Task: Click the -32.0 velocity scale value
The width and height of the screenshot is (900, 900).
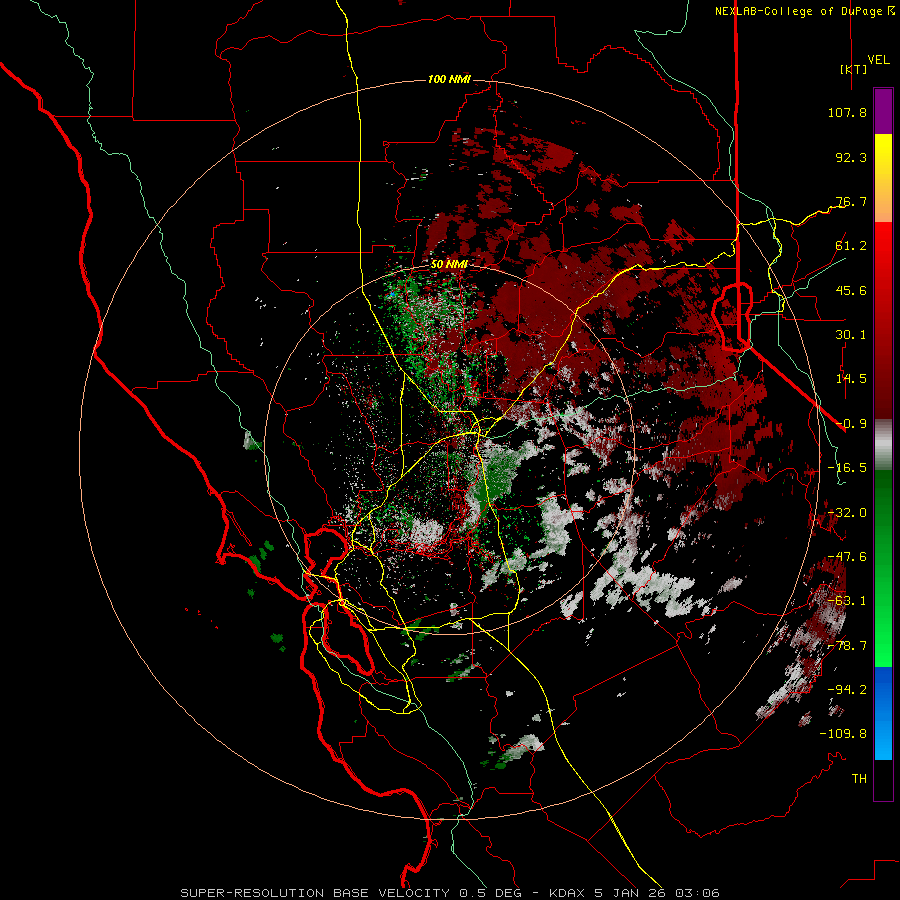Action: [x=847, y=513]
